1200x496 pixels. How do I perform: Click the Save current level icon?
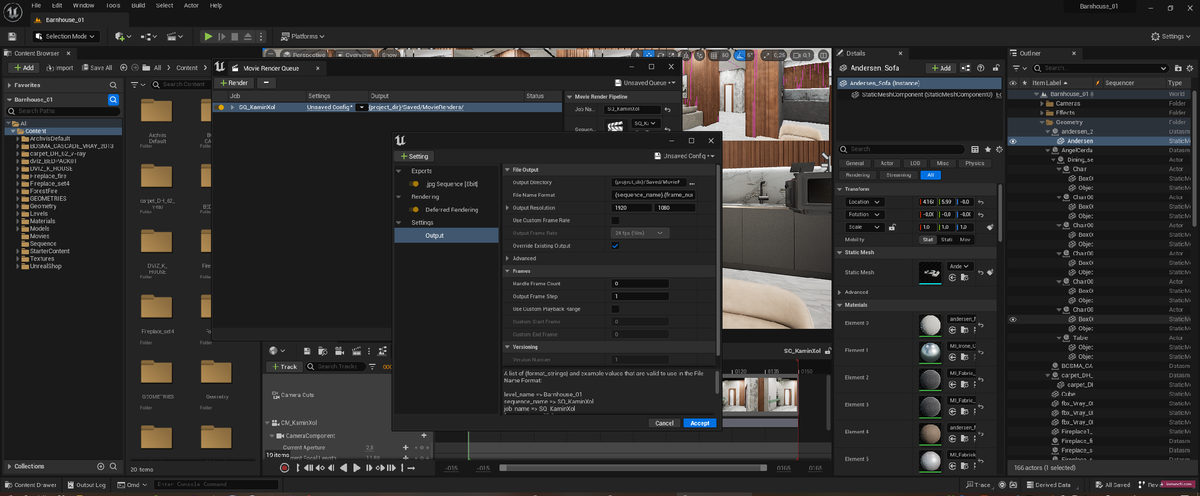click(14, 36)
